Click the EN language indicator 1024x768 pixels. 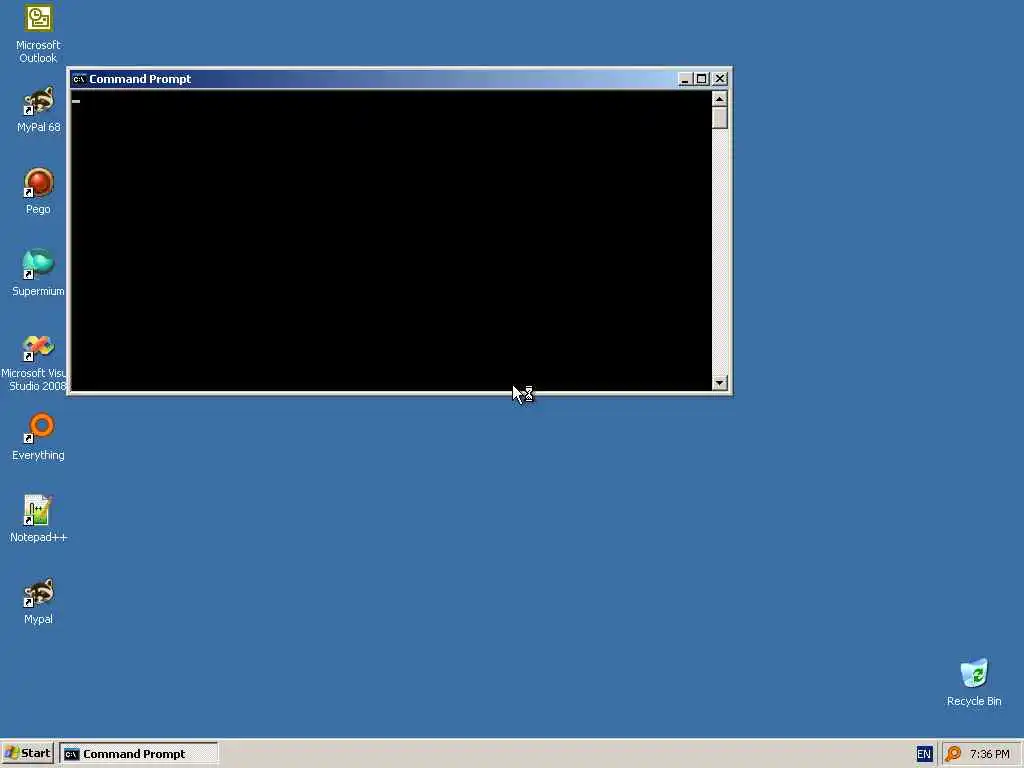(x=923, y=754)
